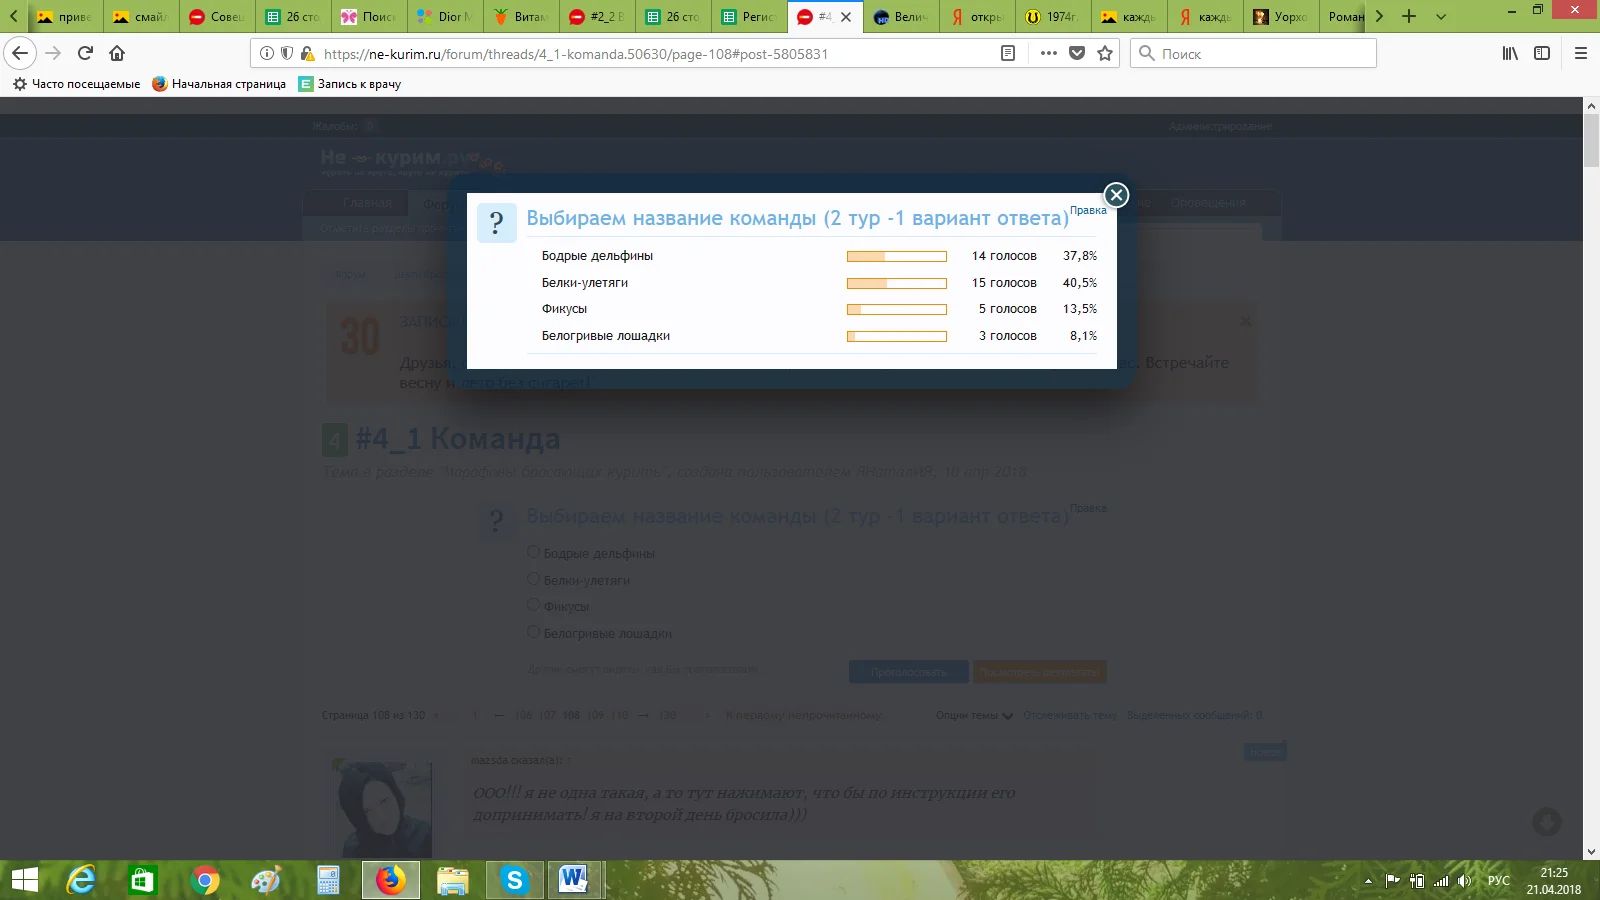Screen dimensions: 1600x900
Task: Show the Firefox sidebar
Action: (1542, 53)
